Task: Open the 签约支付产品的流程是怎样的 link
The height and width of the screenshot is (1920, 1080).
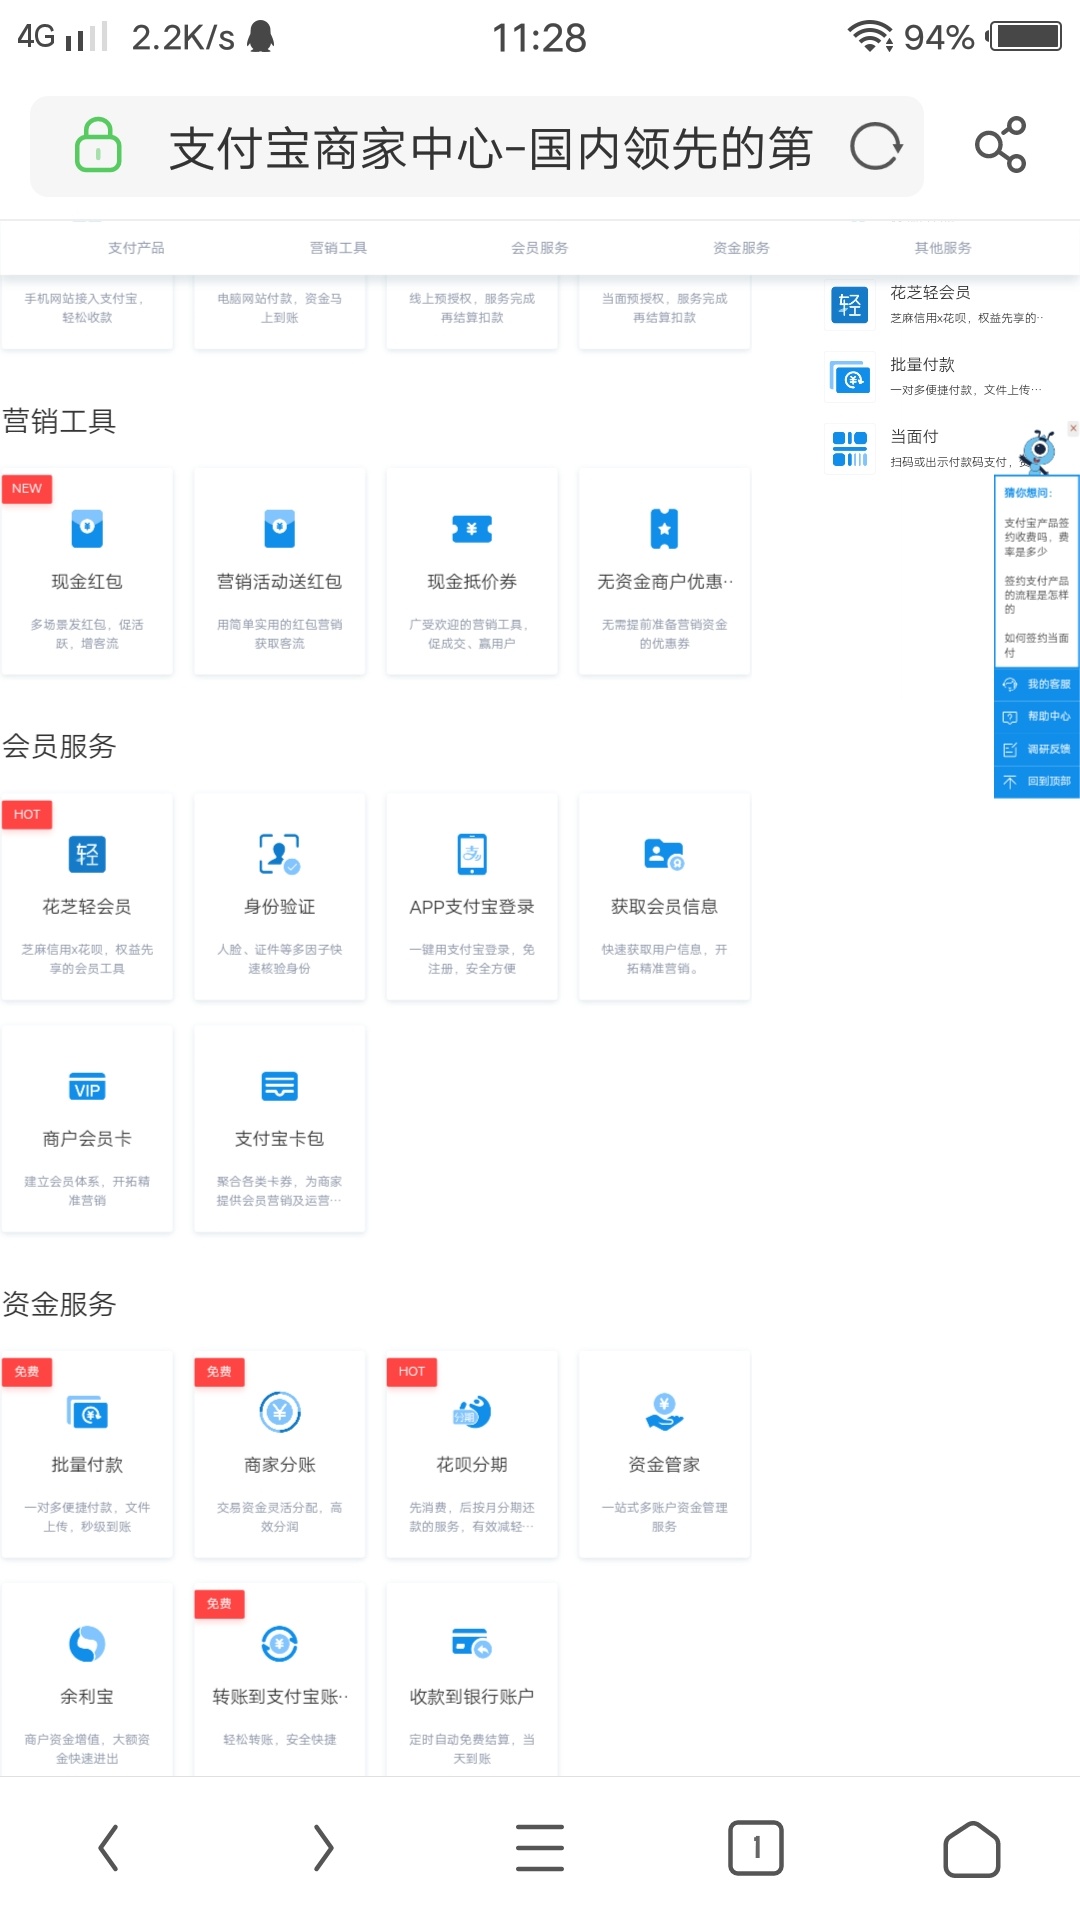Action: [x=1037, y=595]
